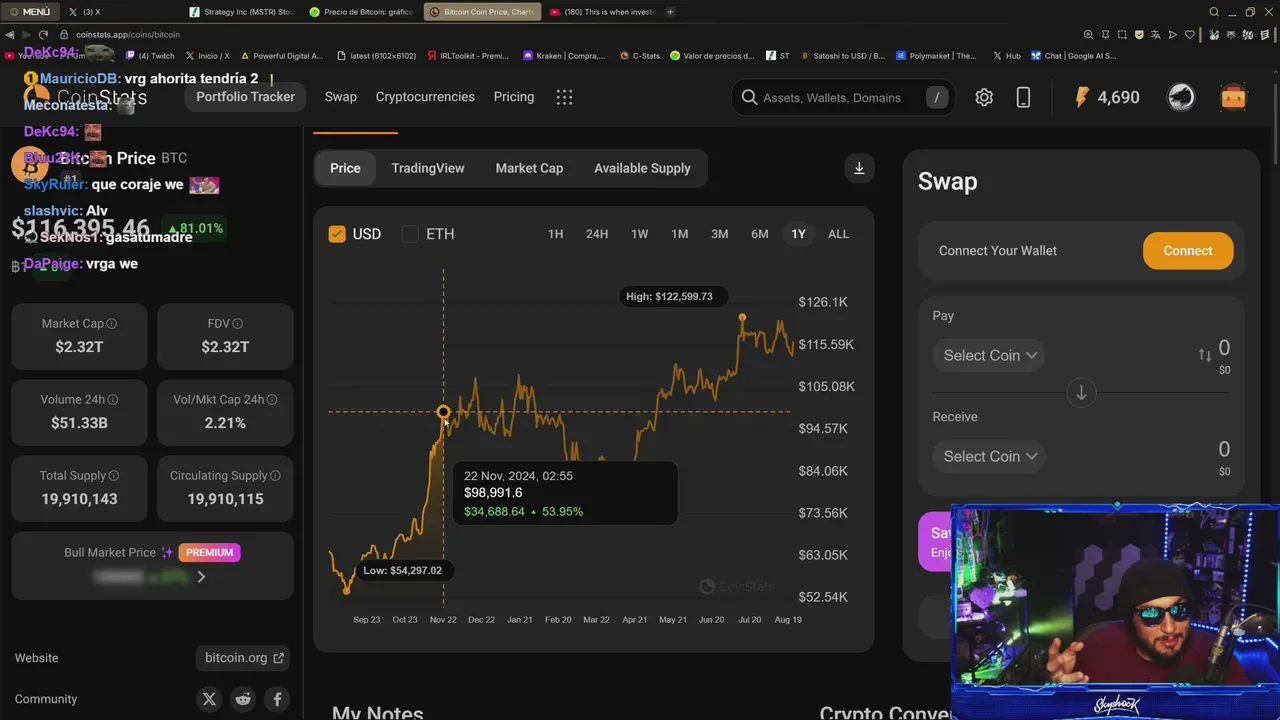Open the orange gift box icon
Viewport: 1280px width, 720px height.
pyautogui.click(x=1233, y=97)
